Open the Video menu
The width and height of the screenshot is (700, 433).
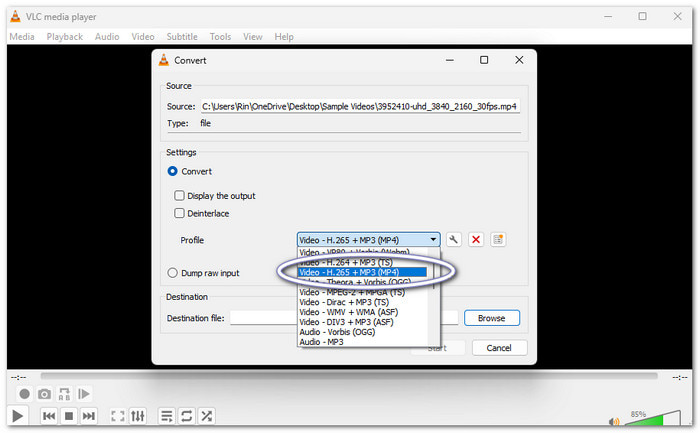(x=143, y=37)
